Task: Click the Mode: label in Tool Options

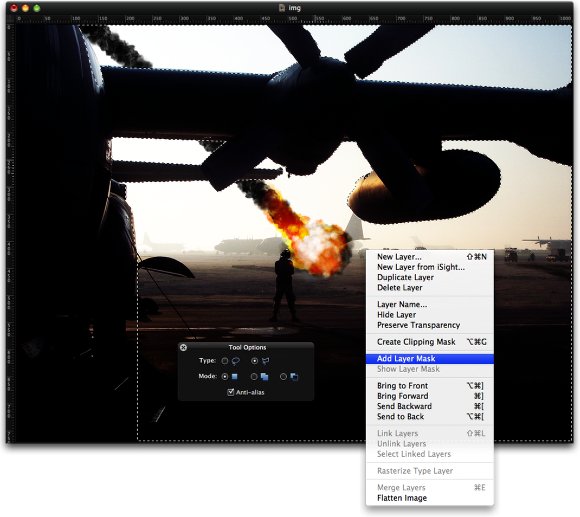Action: [x=208, y=376]
